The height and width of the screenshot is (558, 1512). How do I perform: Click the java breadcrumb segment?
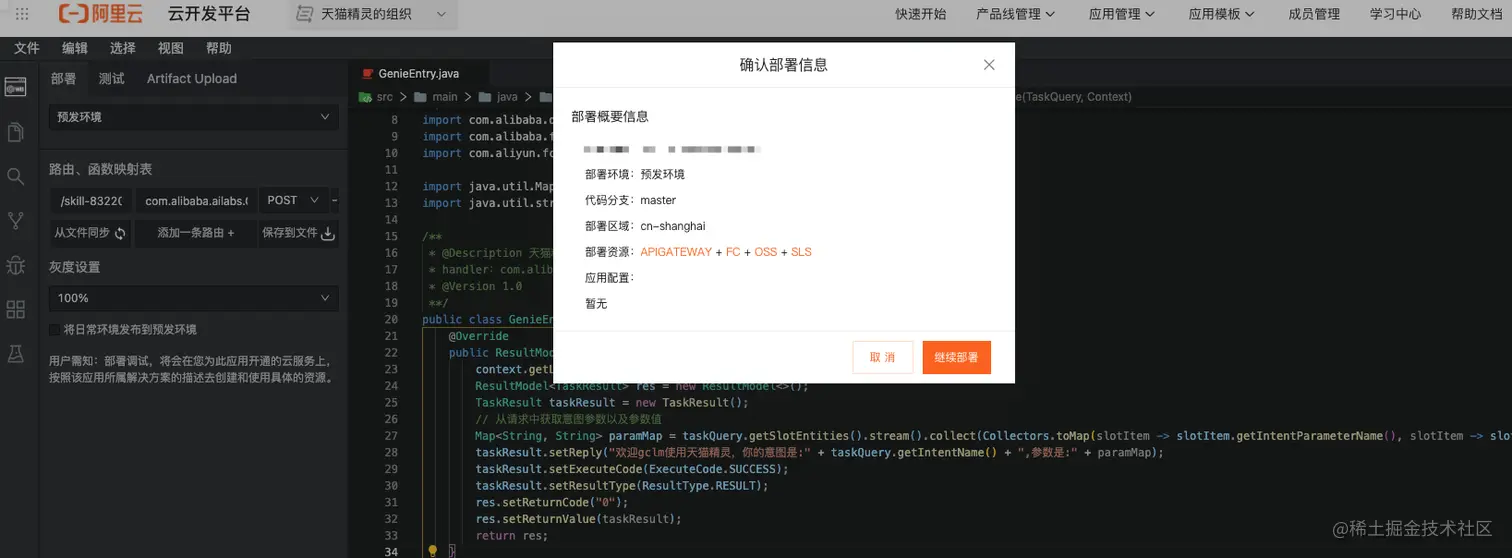click(x=507, y=97)
